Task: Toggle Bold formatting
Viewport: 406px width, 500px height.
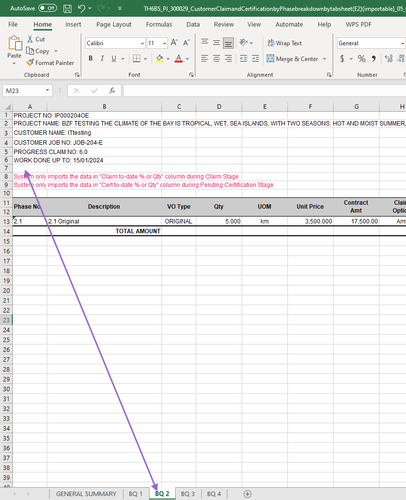Action: click(x=91, y=59)
